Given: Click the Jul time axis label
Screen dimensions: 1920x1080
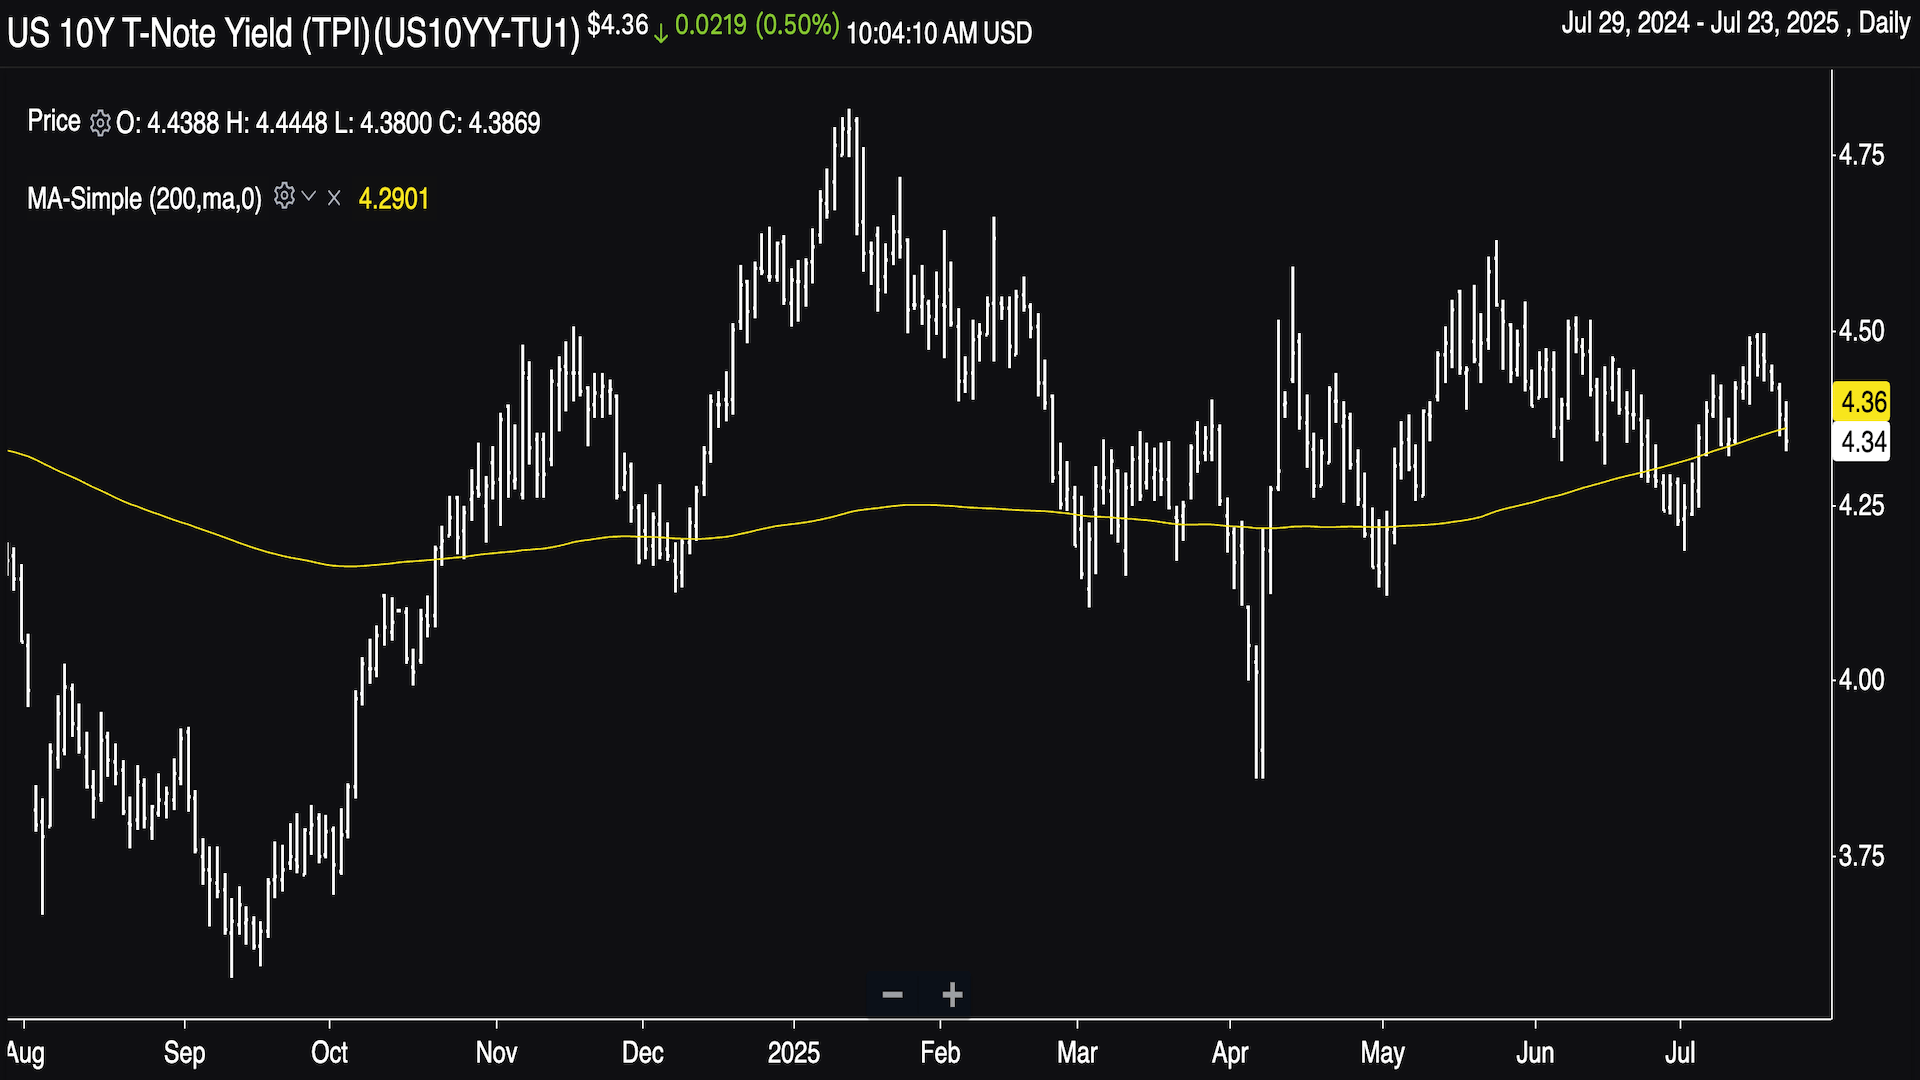Looking at the screenshot, I should click(1680, 1052).
